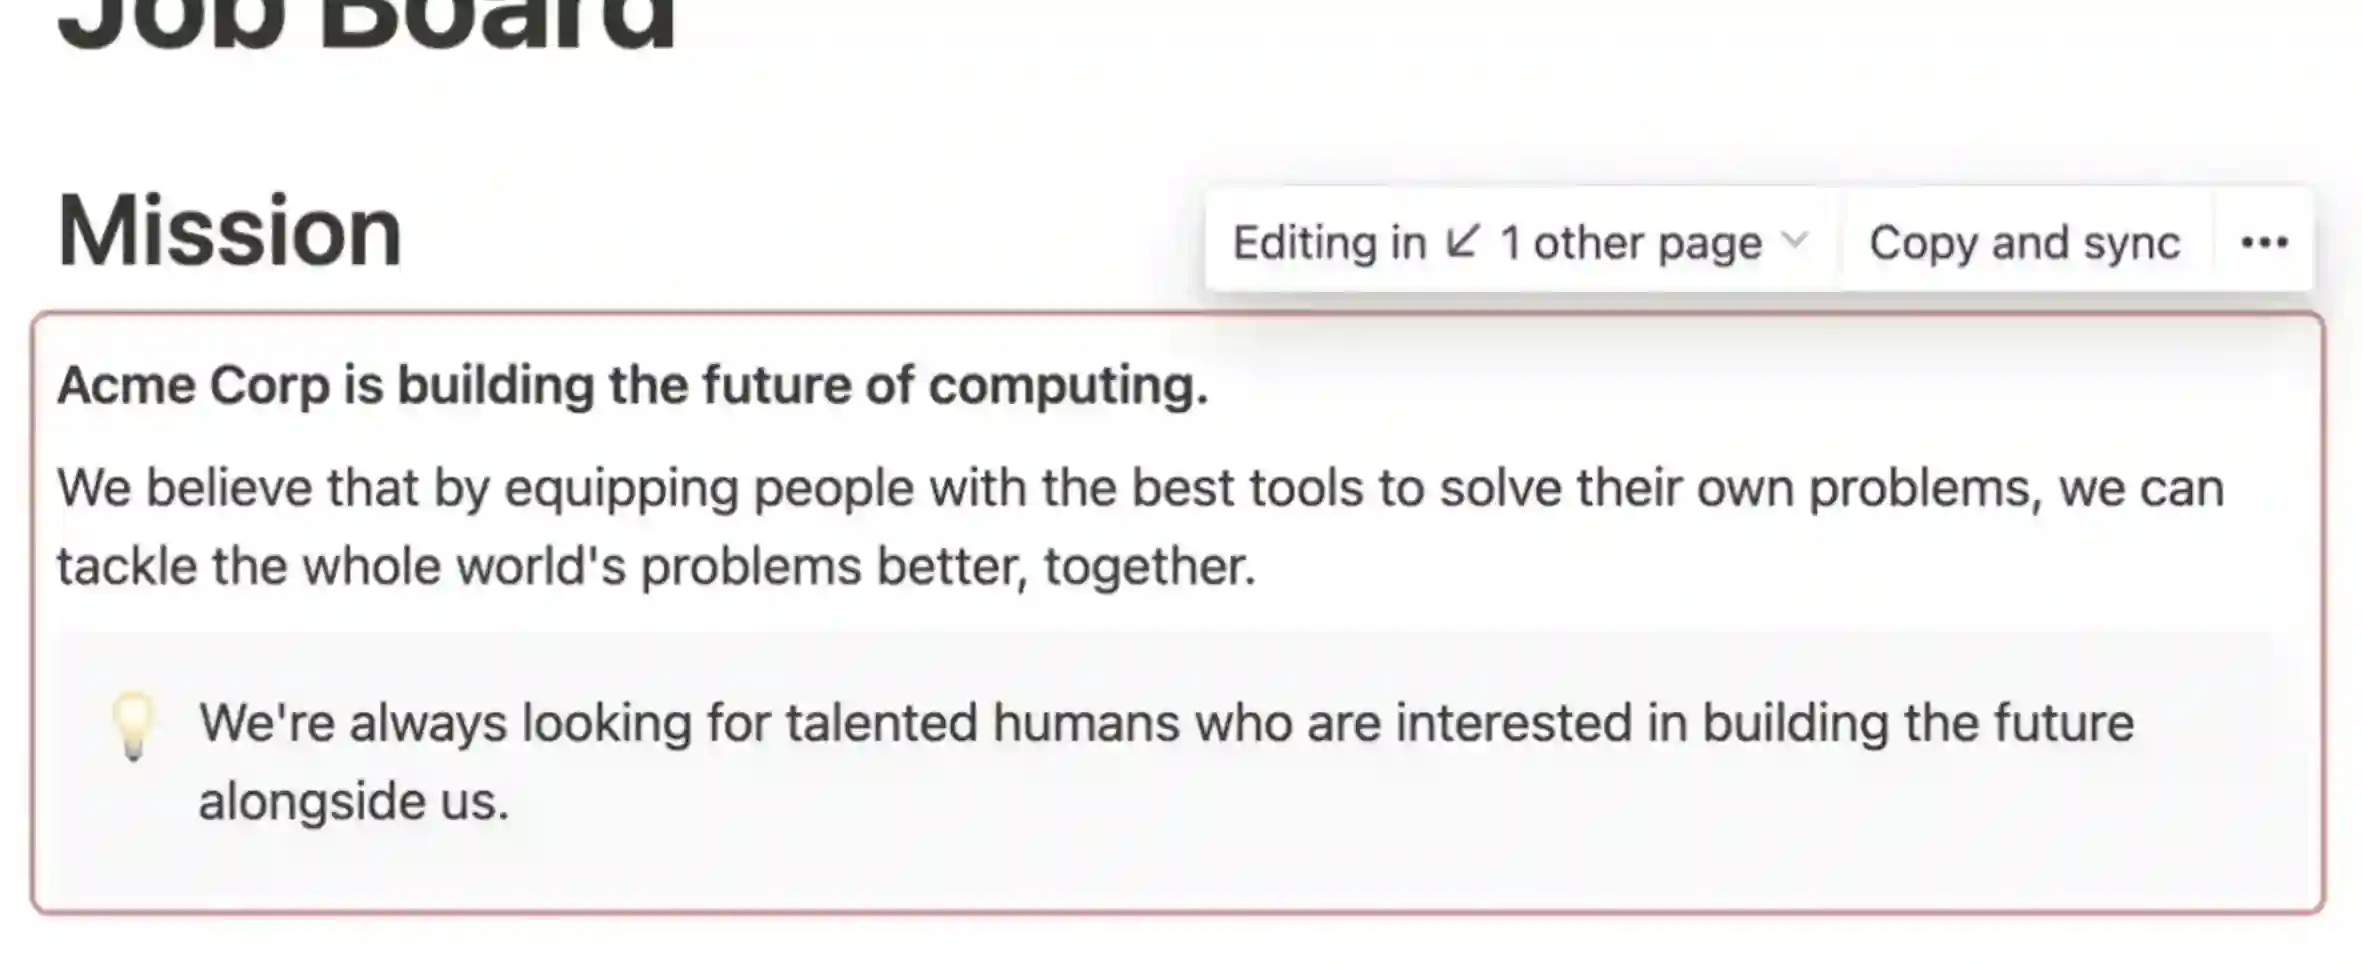Click "Acme Corp" at start of bold line
Viewport: 2362px width, 970px height.
(x=193, y=386)
